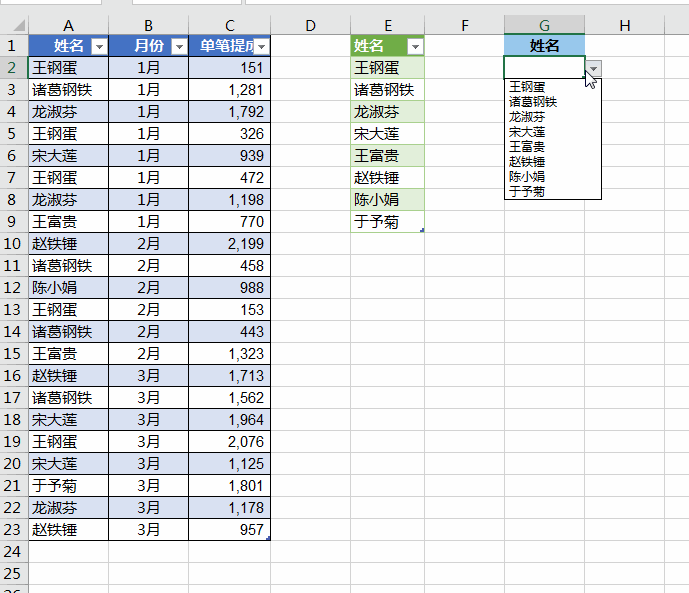Click cell E7 containing 赵铁锤
This screenshot has height=593, width=689.
click(x=388, y=177)
